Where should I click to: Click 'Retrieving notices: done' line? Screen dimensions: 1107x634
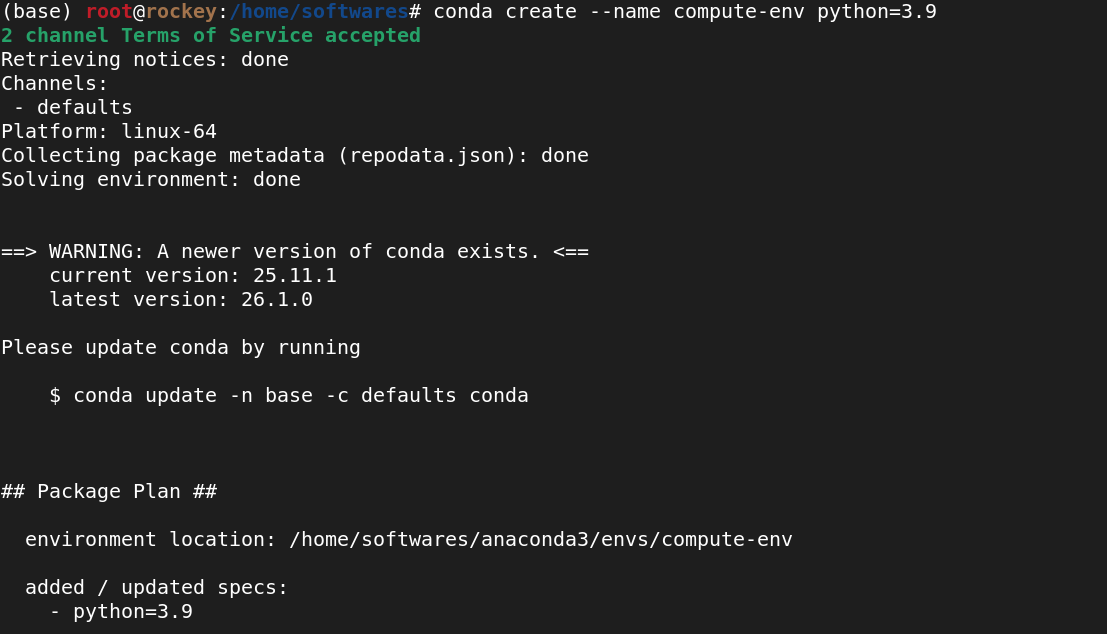tap(145, 59)
